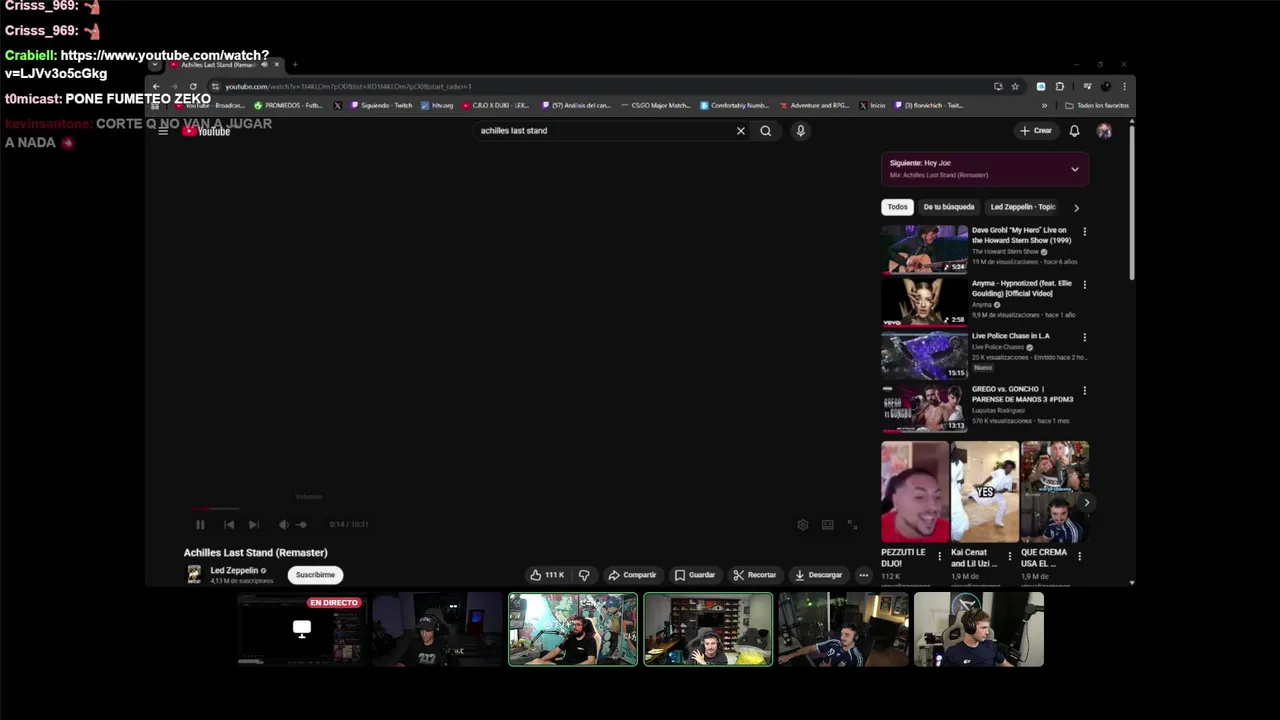Screen dimensions: 1280x720
Task: Open Siguiendo - Twitch bookmark
Action: (381, 105)
